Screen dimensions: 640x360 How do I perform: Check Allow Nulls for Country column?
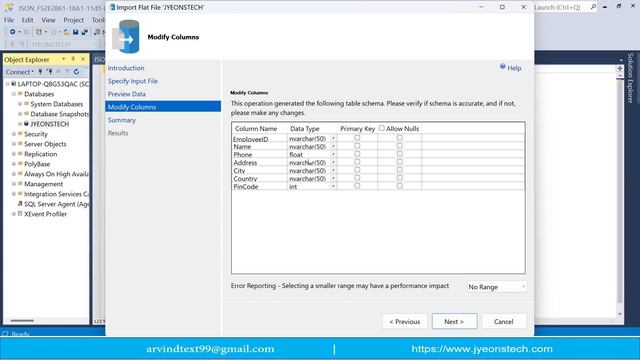(400, 178)
